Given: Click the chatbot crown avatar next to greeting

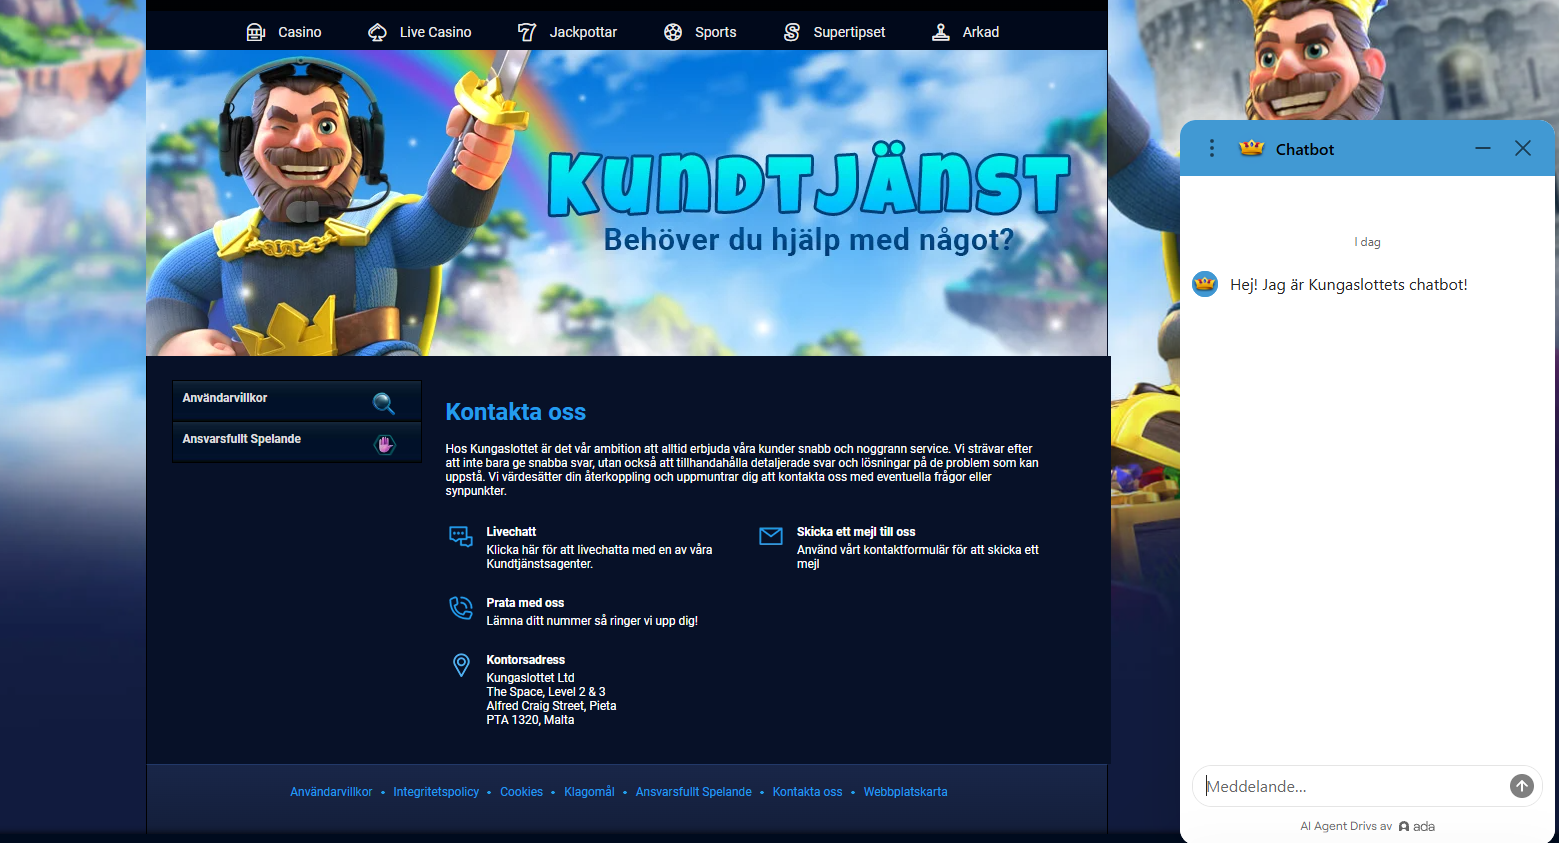Looking at the screenshot, I should (1206, 284).
